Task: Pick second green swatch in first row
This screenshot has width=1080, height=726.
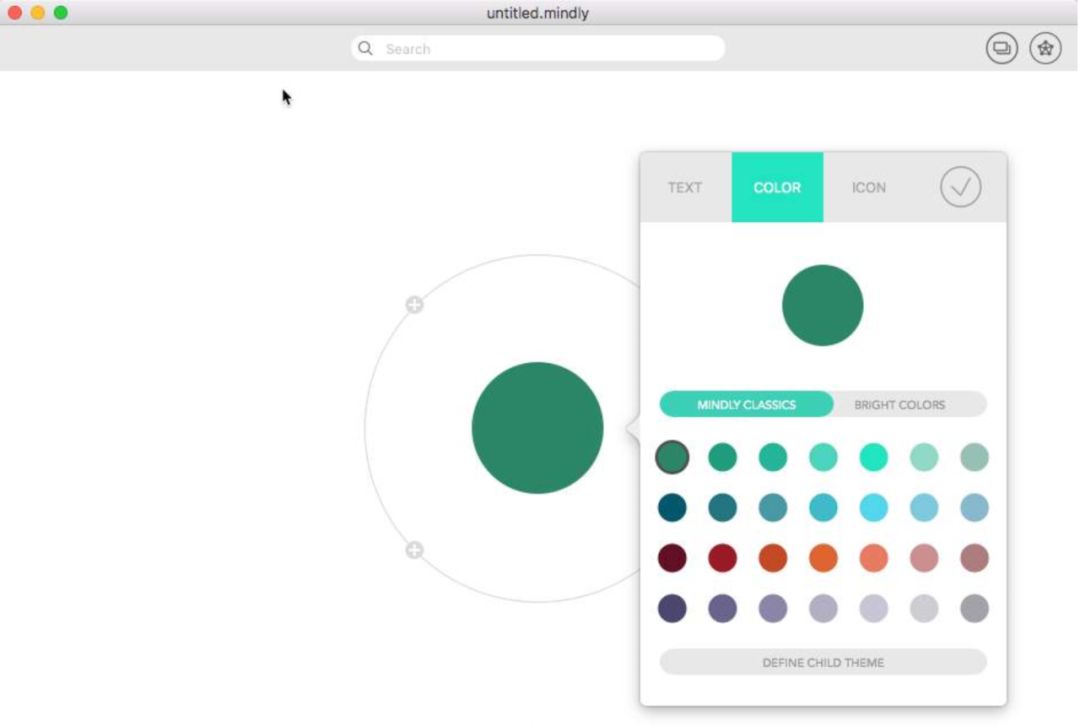Action: (722, 457)
